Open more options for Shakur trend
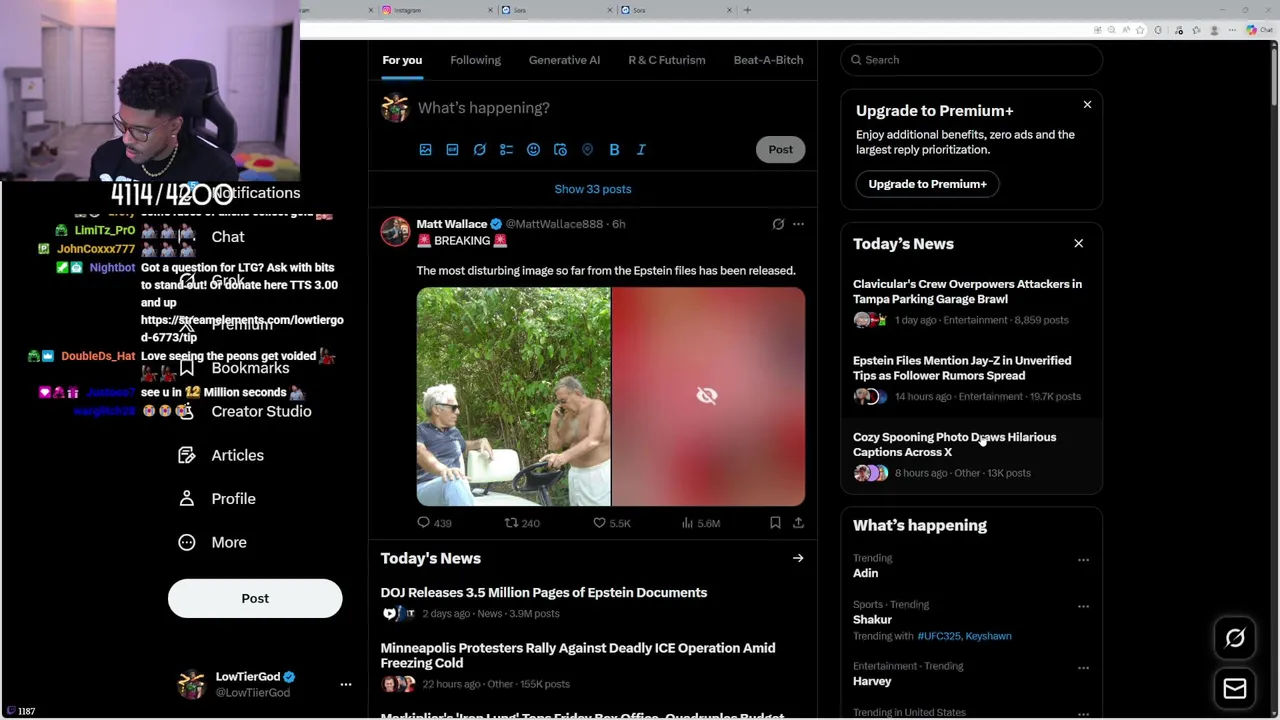 [x=1083, y=606]
